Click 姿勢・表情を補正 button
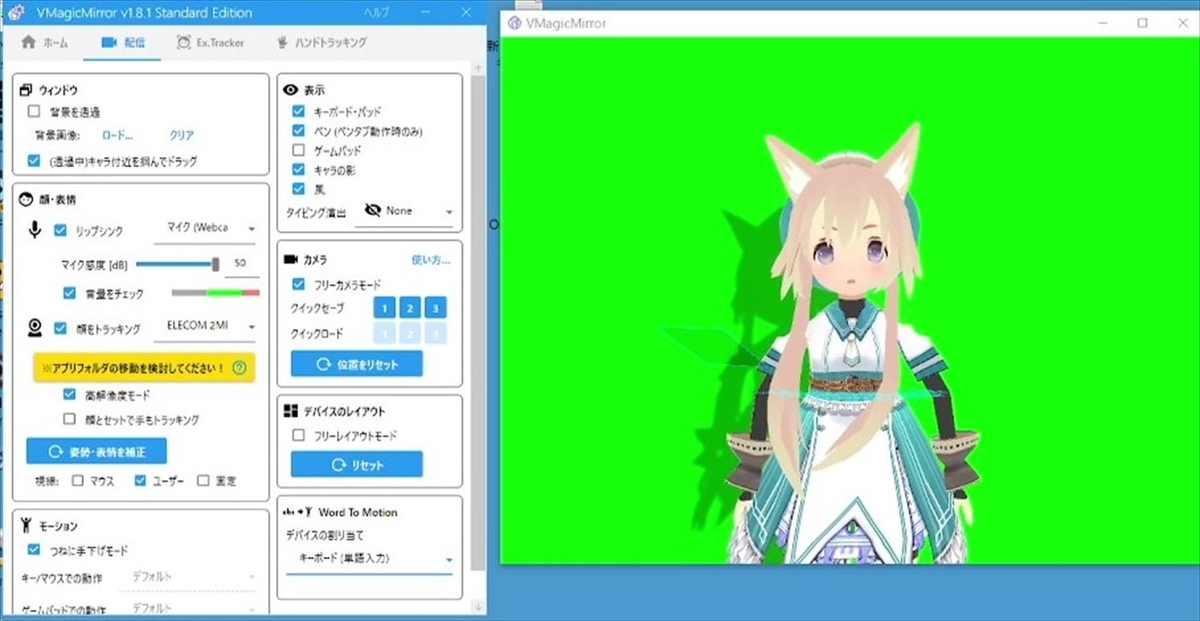Viewport: 1200px width, 621px height. (96, 450)
